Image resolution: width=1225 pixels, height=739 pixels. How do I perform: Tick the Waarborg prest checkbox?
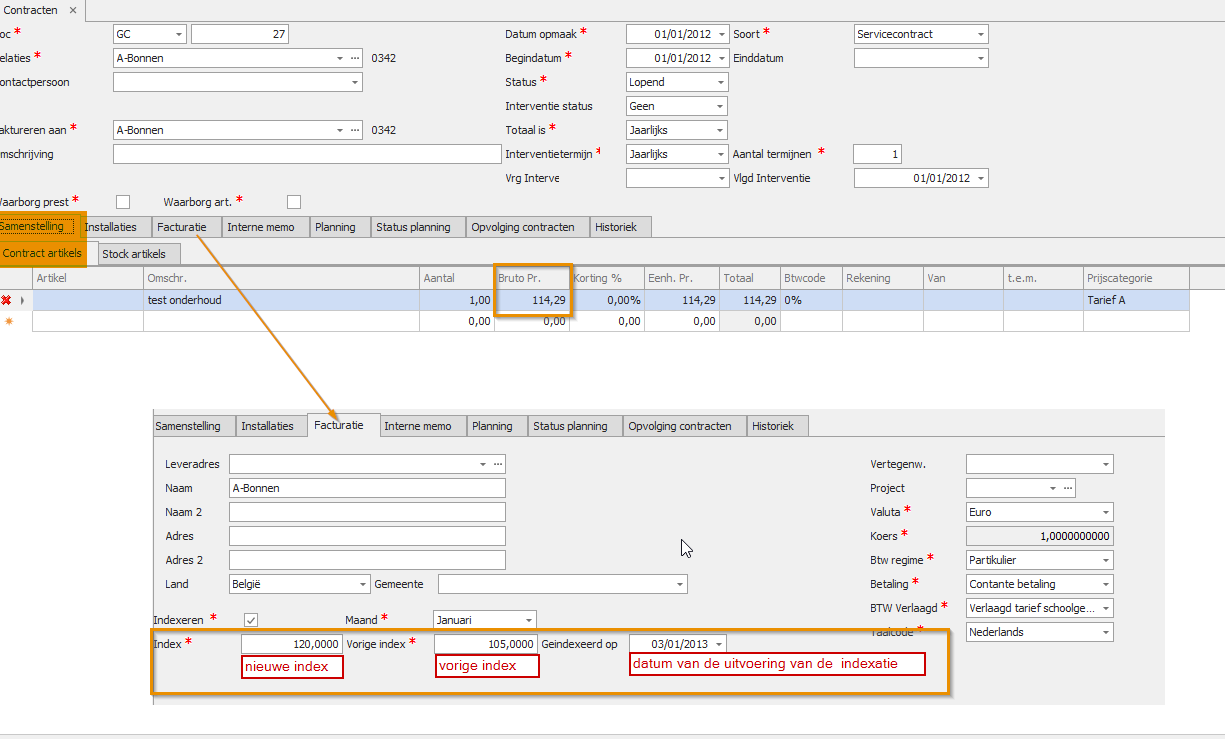tap(123, 202)
